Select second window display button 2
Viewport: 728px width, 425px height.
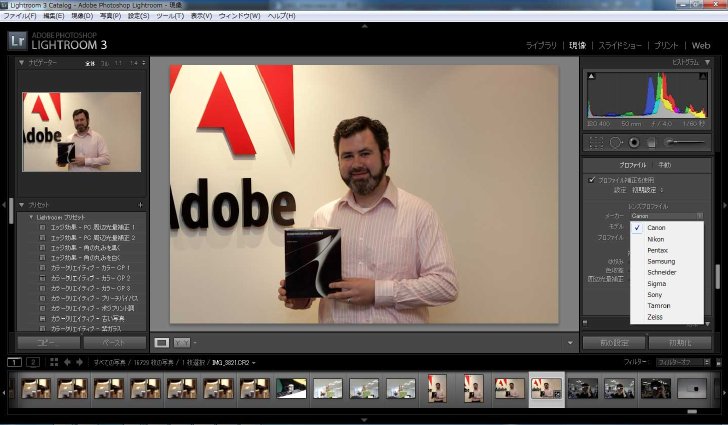point(33,362)
